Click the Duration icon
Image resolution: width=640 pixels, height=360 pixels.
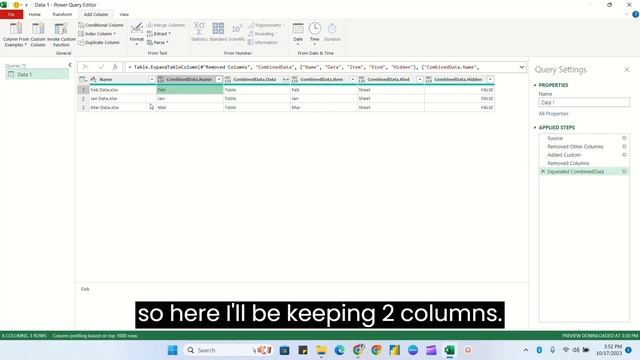point(332,29)
